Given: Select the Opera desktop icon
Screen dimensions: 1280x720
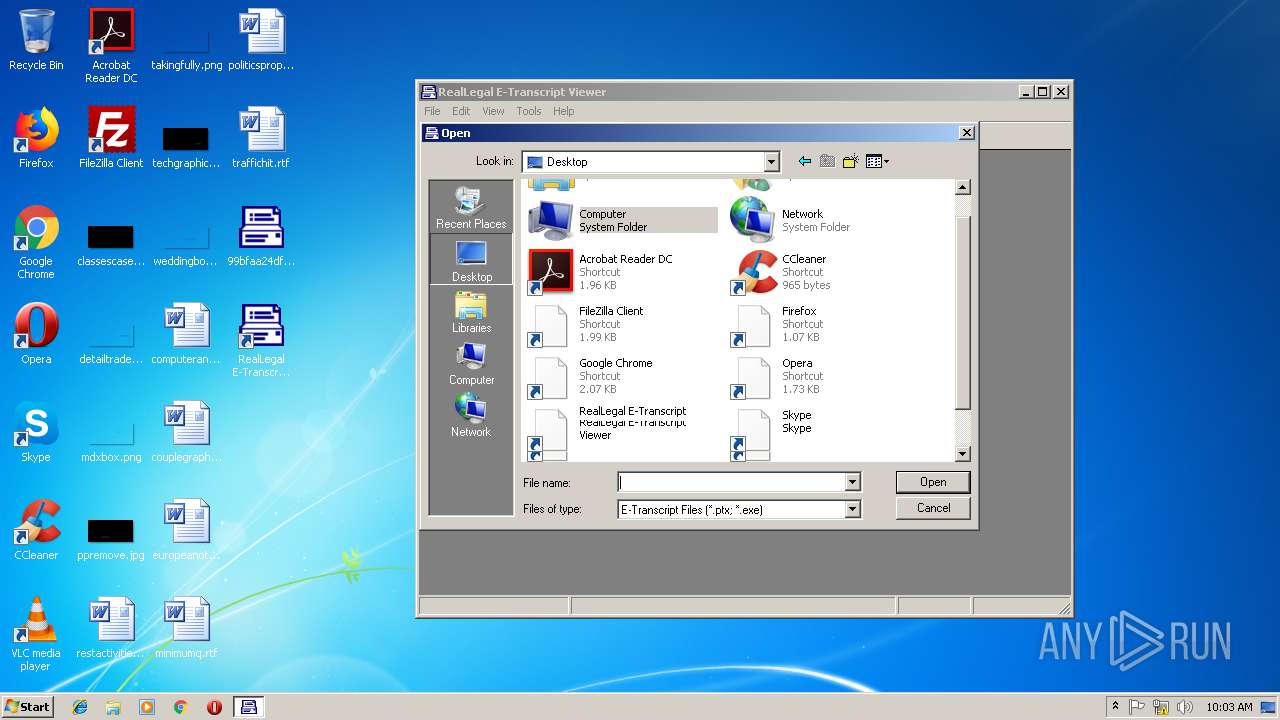Looking at the screenshot, I should [x=36, y=334].
